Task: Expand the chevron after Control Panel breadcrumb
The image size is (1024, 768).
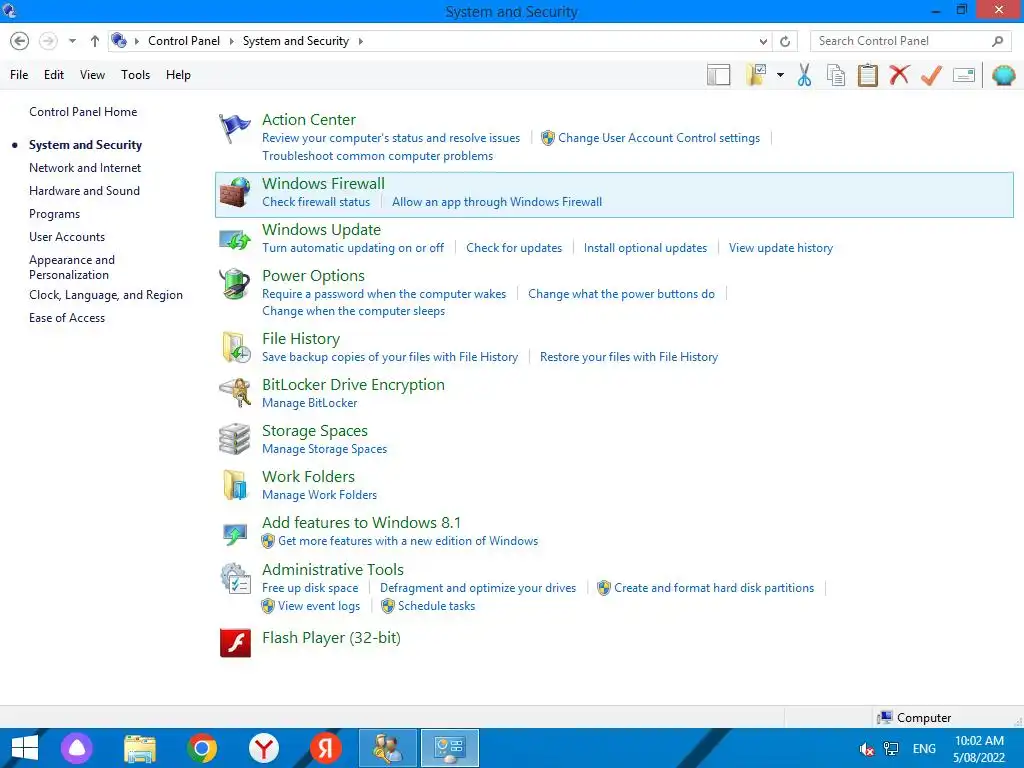Action: 231,41
